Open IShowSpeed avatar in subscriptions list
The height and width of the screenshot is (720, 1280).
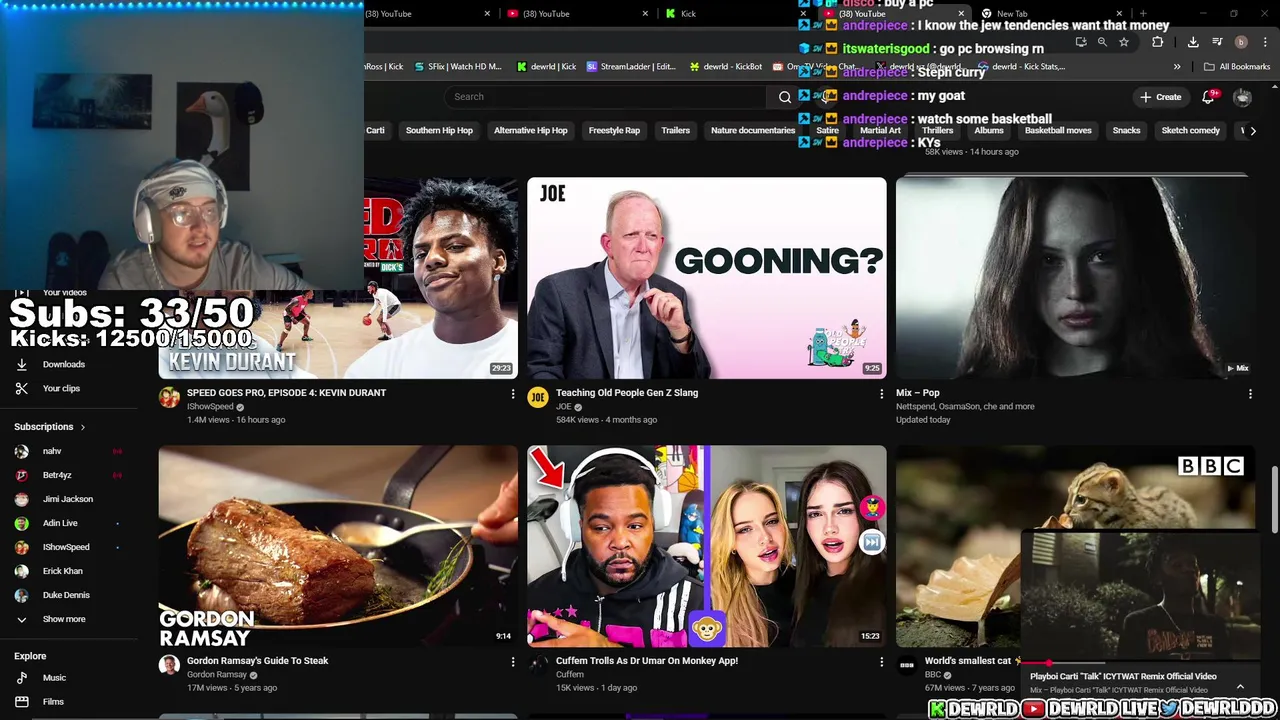coord(22,547)
